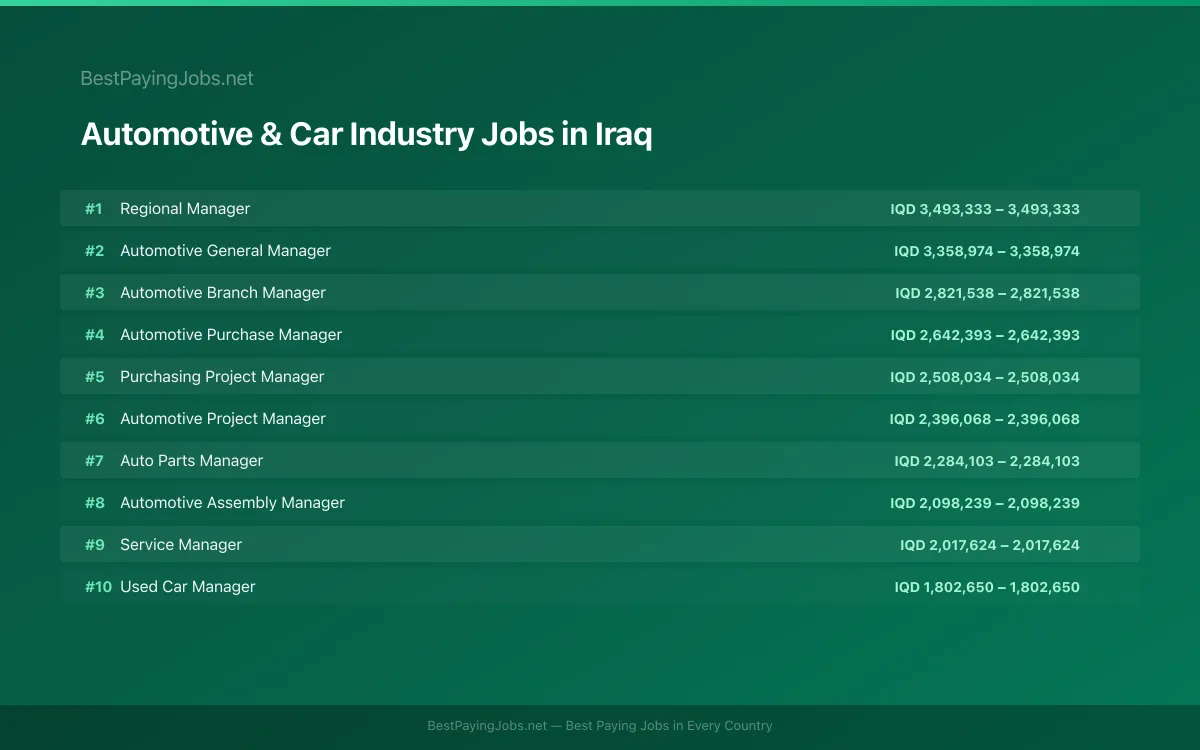The image size is (1200, 750).
Task: Click salary IQD 2,017,624 – 2,017,624
Action: pyautogui.click(x=990, y=545)
